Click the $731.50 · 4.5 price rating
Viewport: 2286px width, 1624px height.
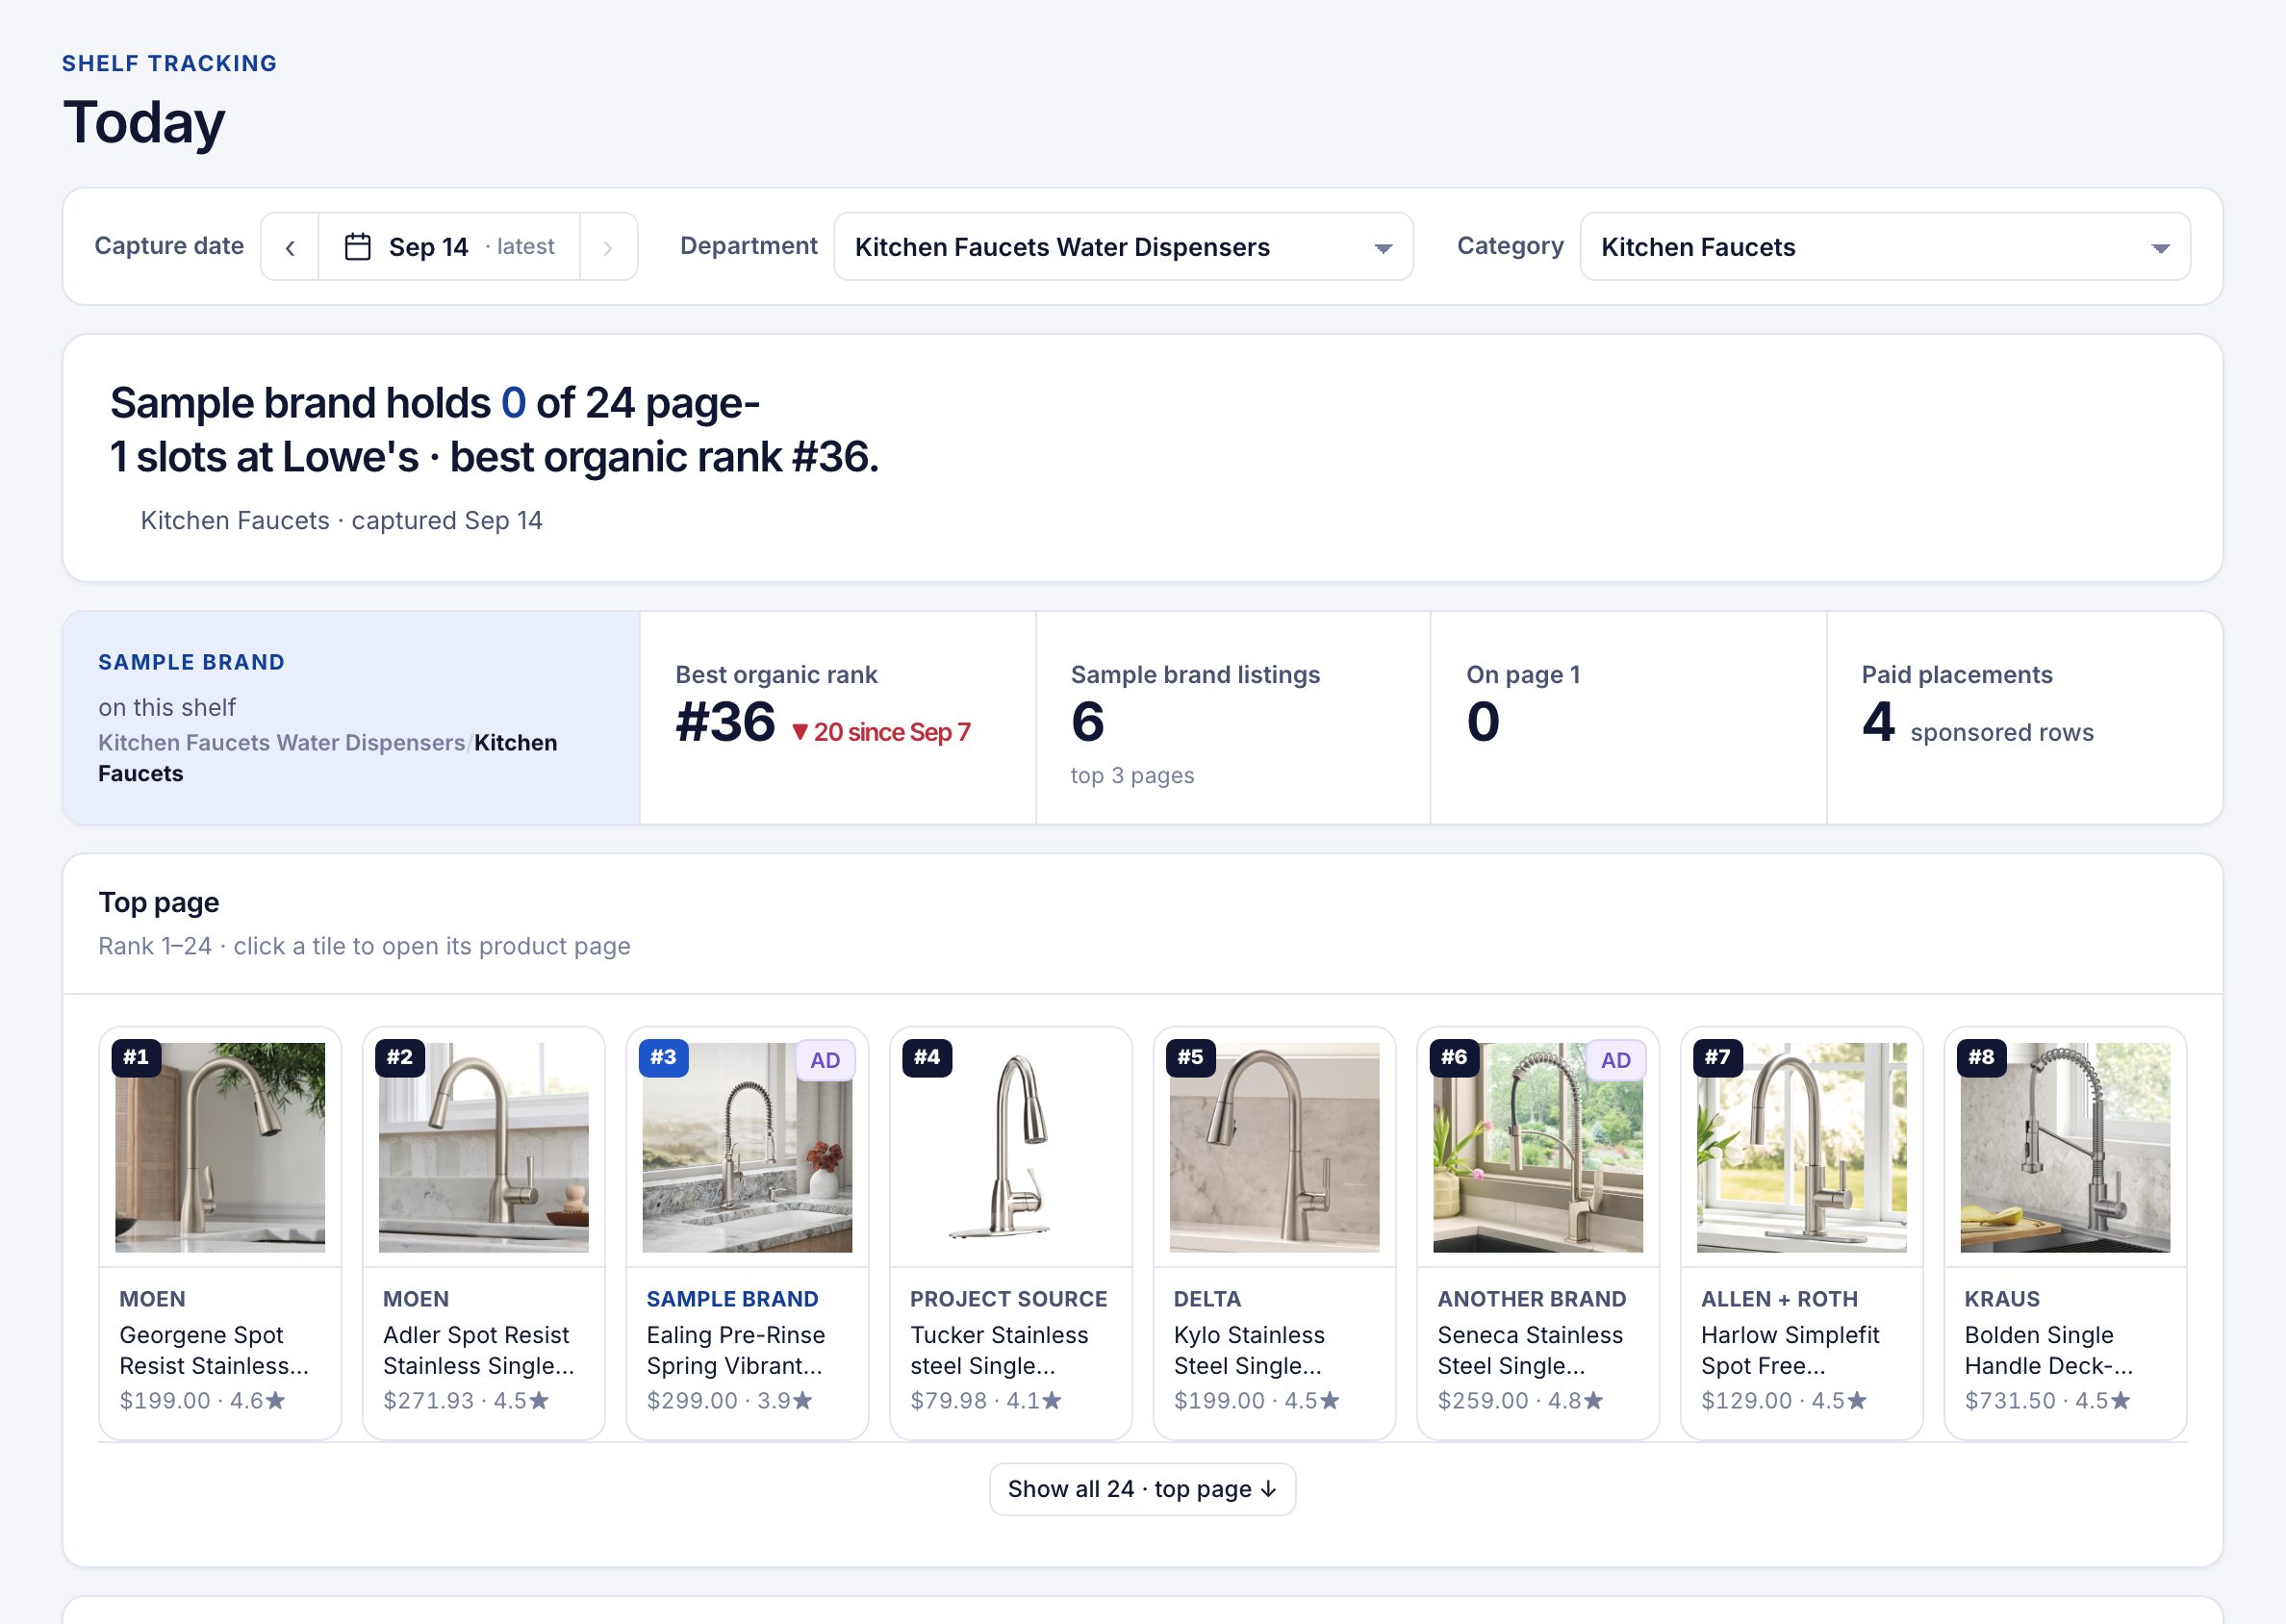tap(2047, 1400)
